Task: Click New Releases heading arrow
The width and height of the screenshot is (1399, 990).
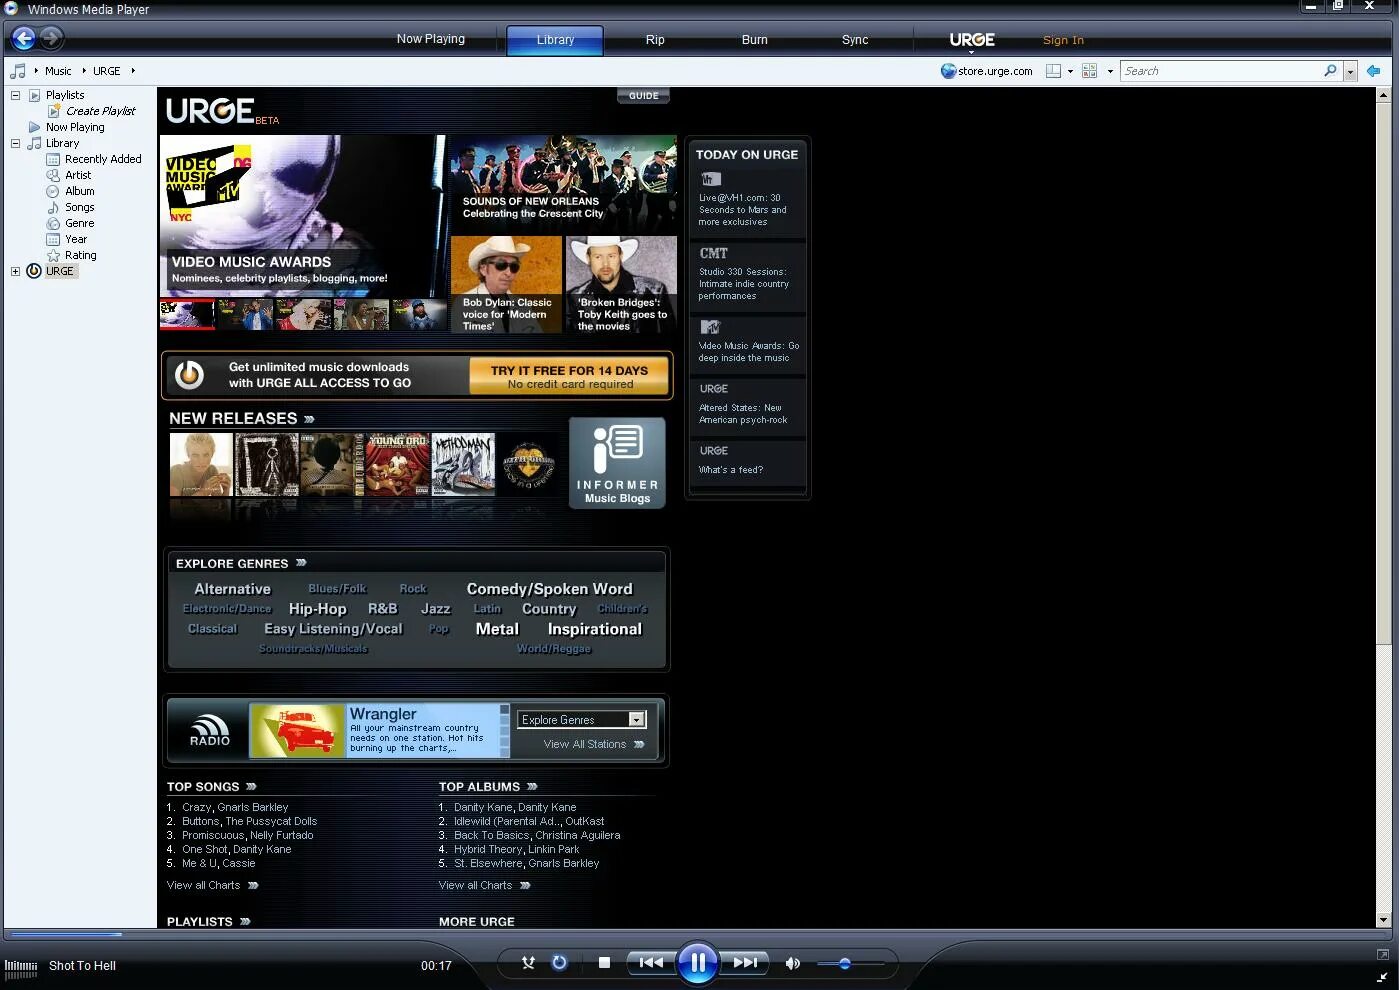Action: (309, 419)
